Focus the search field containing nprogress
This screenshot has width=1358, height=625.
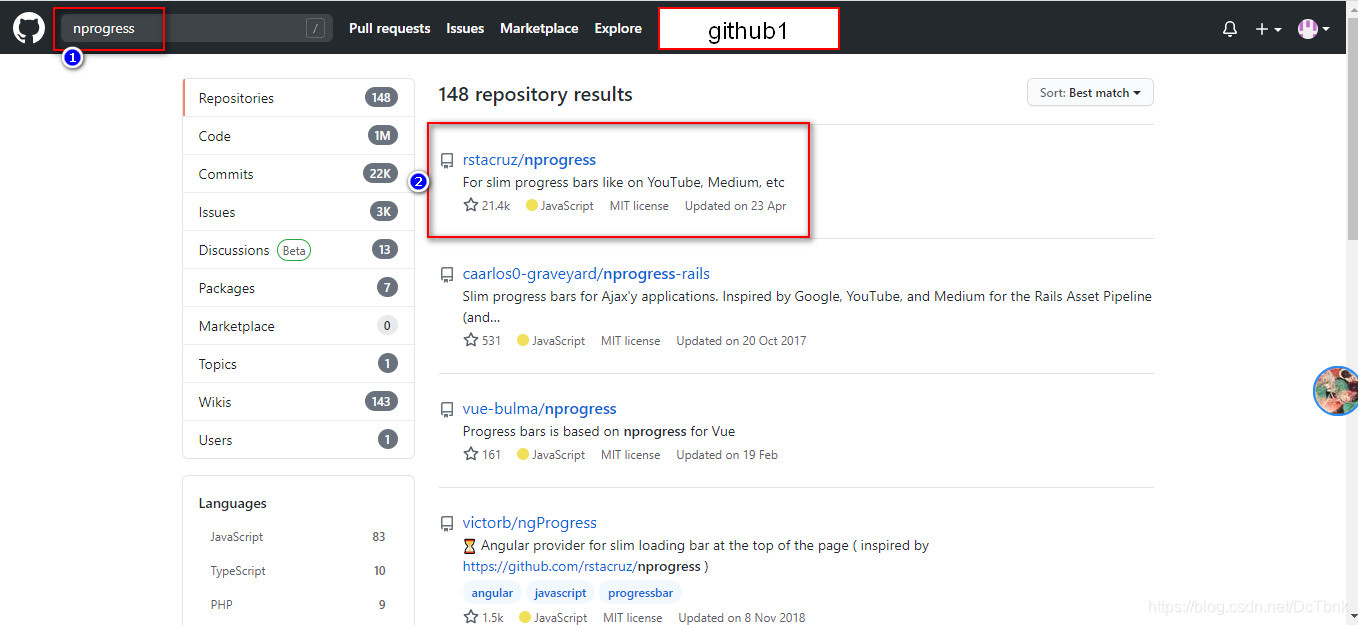click(196, 29)
